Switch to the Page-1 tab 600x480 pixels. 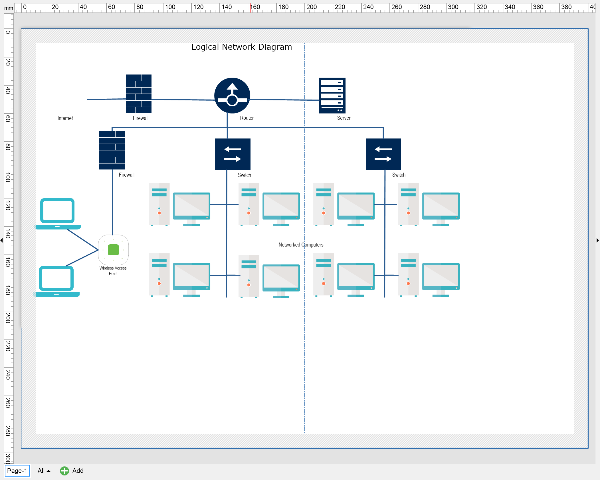tap(17, 470)
